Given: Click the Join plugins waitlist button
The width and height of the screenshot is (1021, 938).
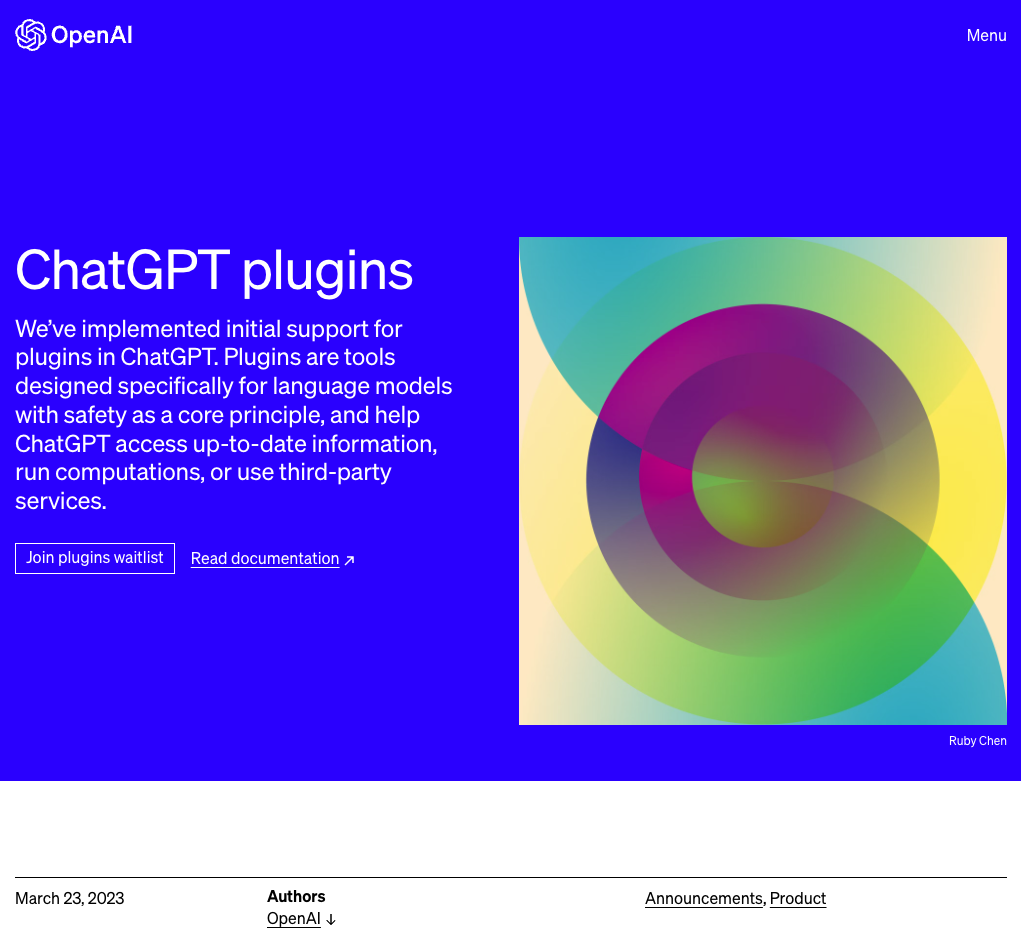Looking at the screenshot, I should (95, 558).
